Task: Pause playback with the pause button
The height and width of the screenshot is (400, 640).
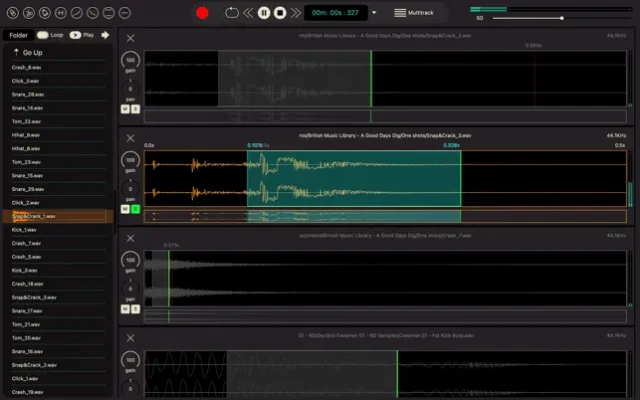Action: pyautogui.click(x=264, y=13)
